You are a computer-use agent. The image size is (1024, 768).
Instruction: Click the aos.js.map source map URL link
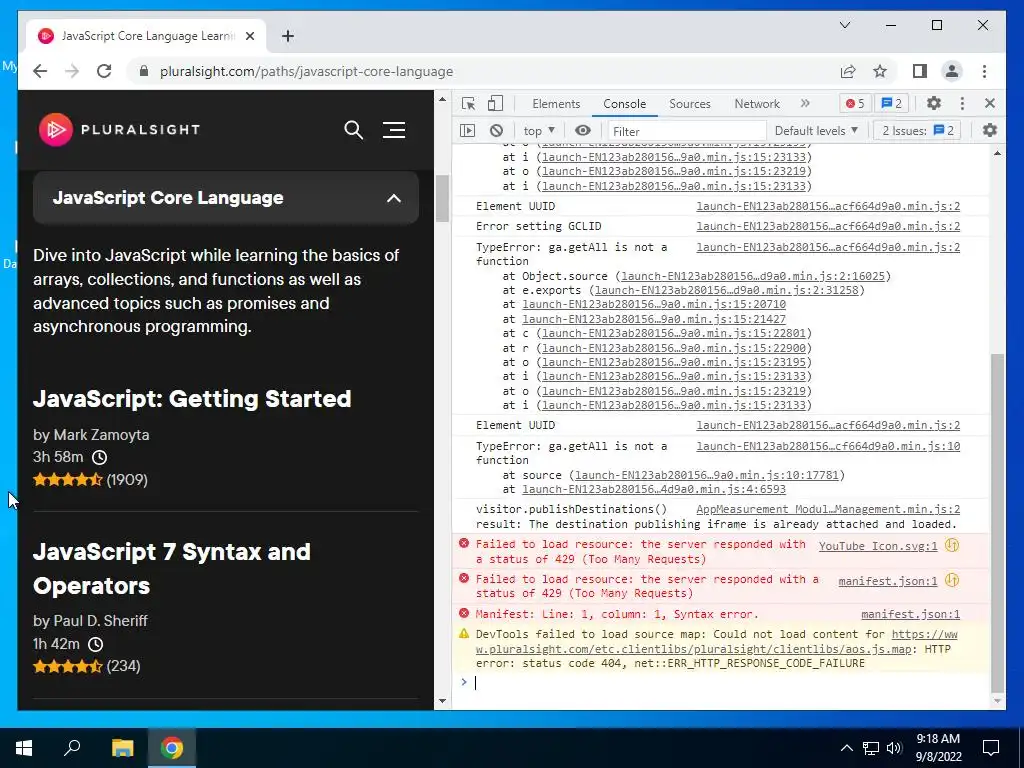[716, 642]
